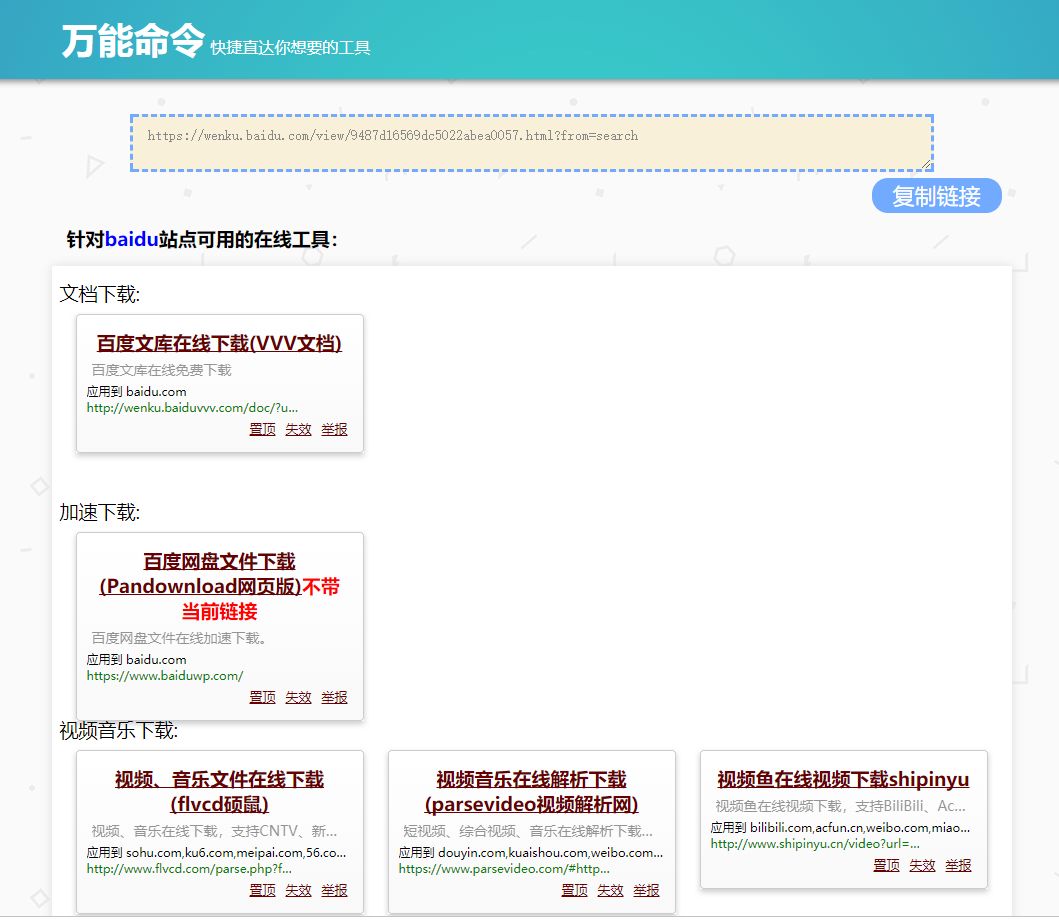This screenshot has height=923, width=1059.
Task: Open 视频、音乐文件在线下载 flvcd硕鼠 link
Action: point(219,791)
